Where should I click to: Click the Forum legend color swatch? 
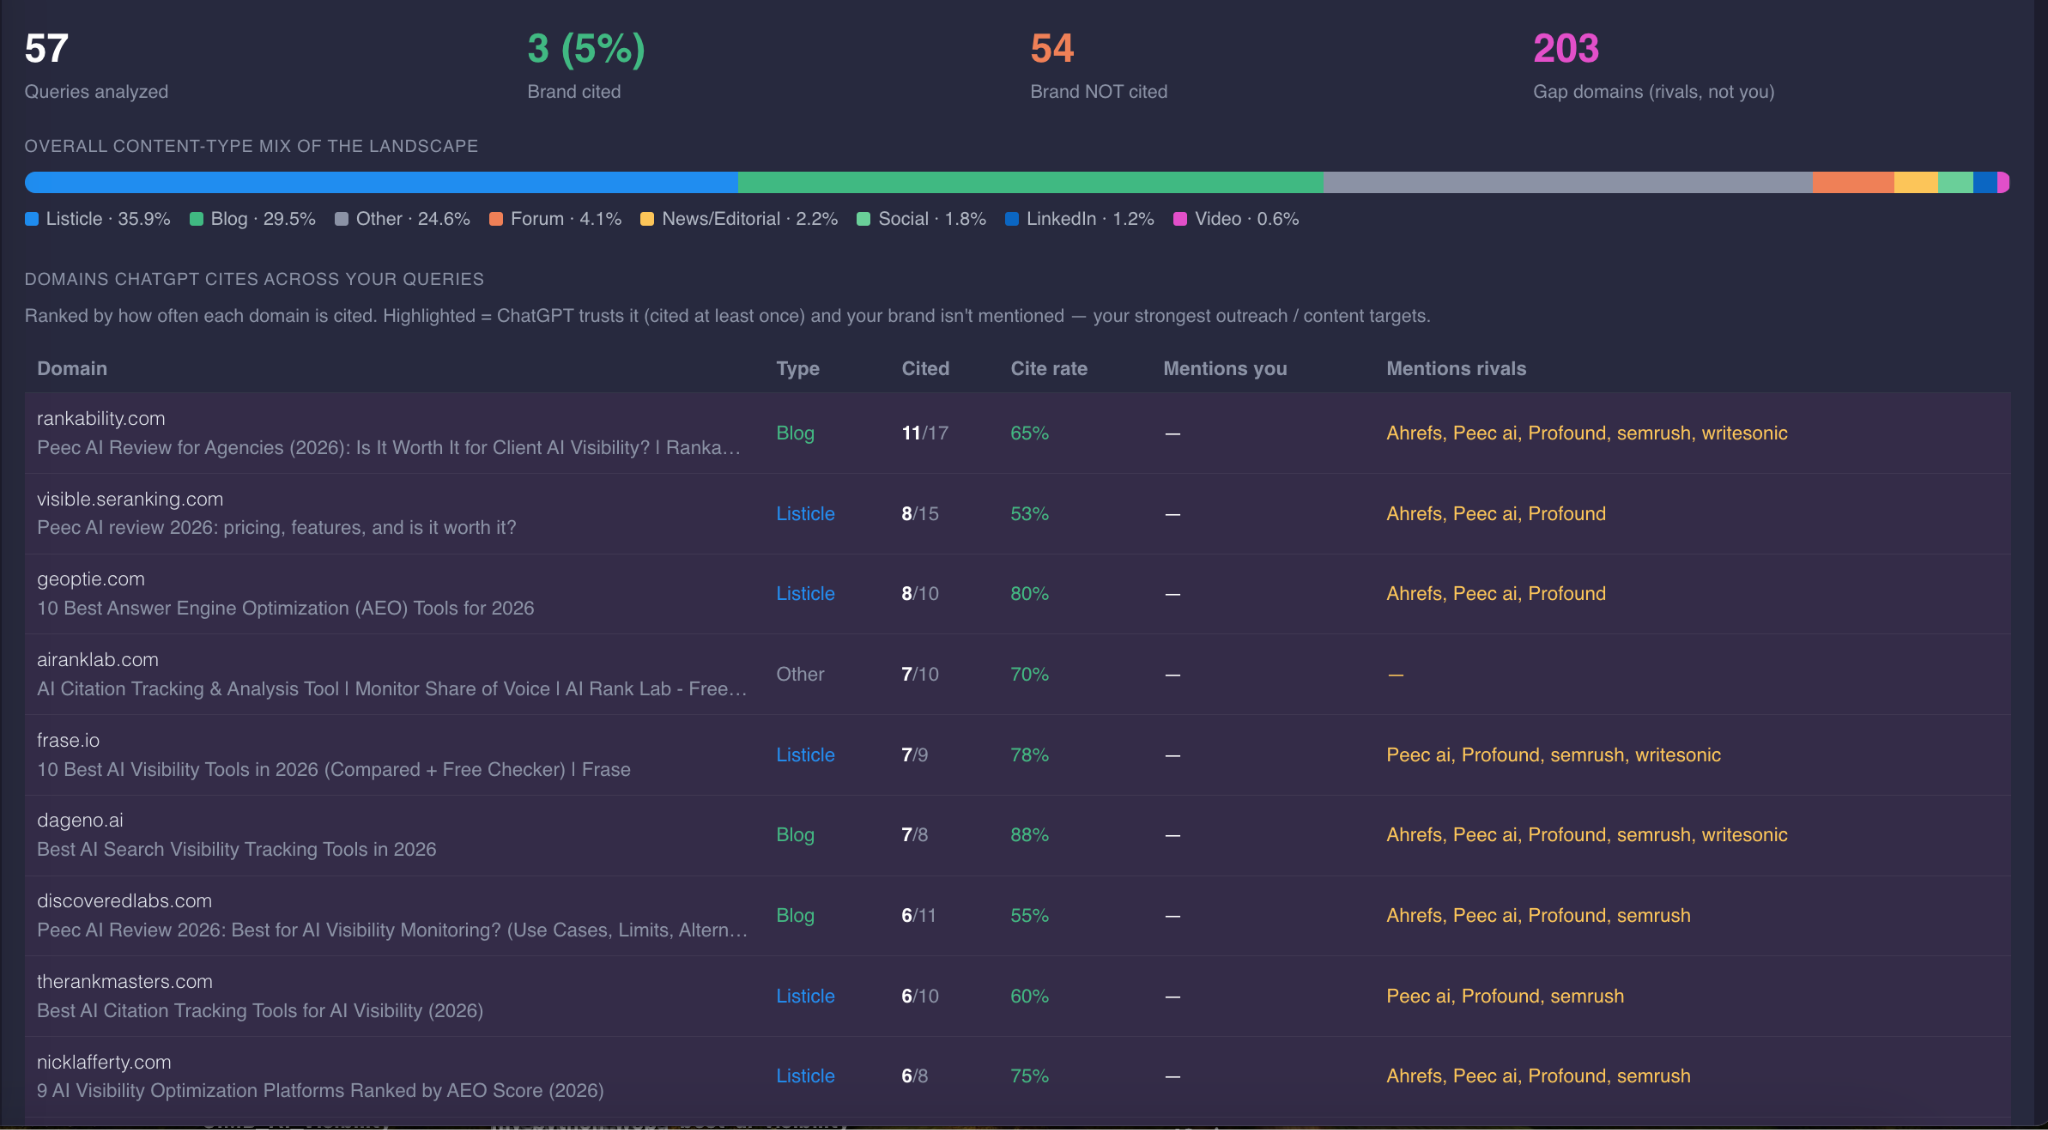pyautogui.click(x=496, y=219)
